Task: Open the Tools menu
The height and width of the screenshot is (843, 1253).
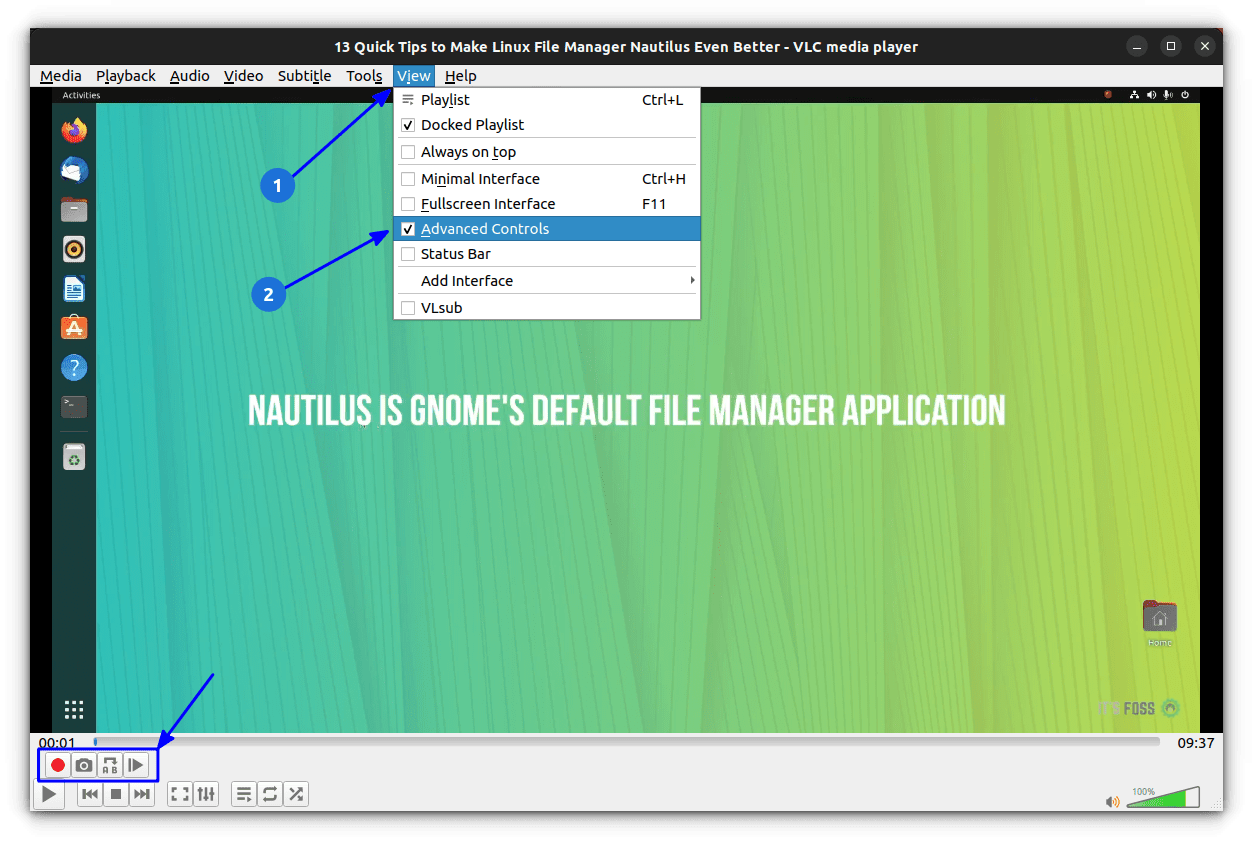Action: (364, 76)
